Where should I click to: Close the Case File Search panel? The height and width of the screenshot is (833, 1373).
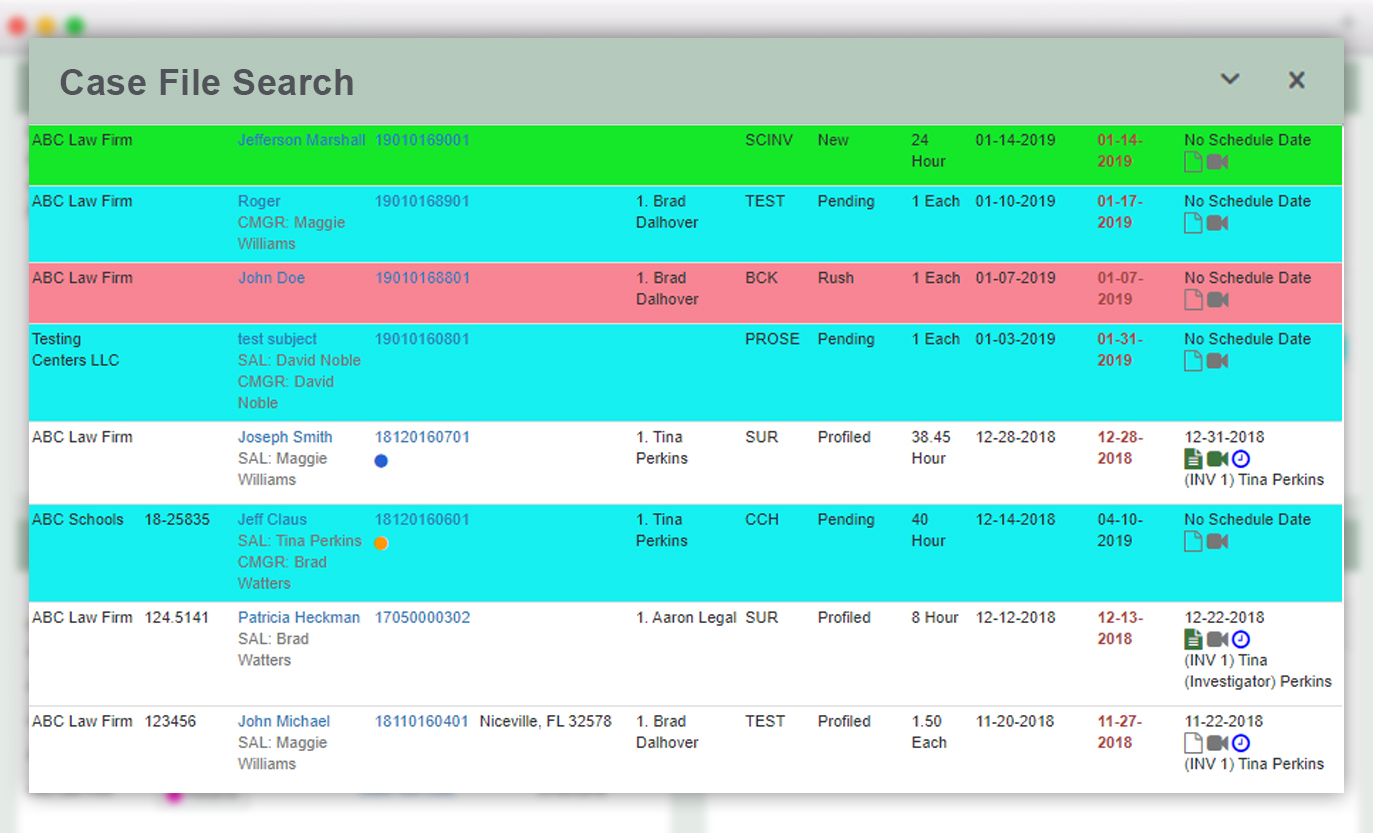tap(1297, 80)
